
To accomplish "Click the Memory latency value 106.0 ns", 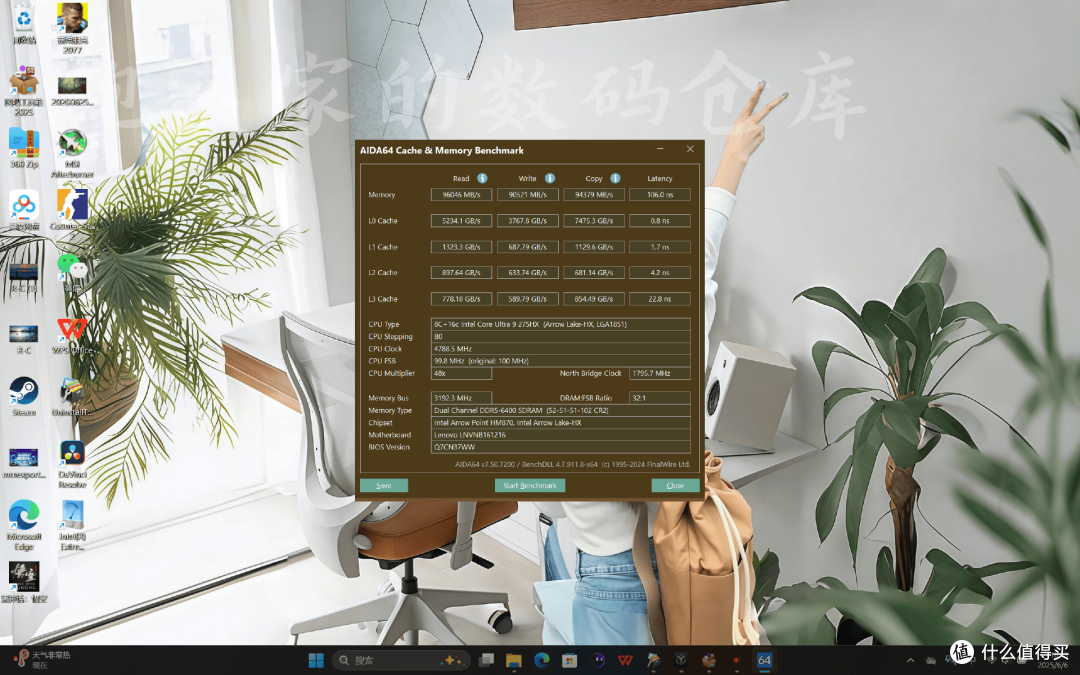I will click(660, 195).
